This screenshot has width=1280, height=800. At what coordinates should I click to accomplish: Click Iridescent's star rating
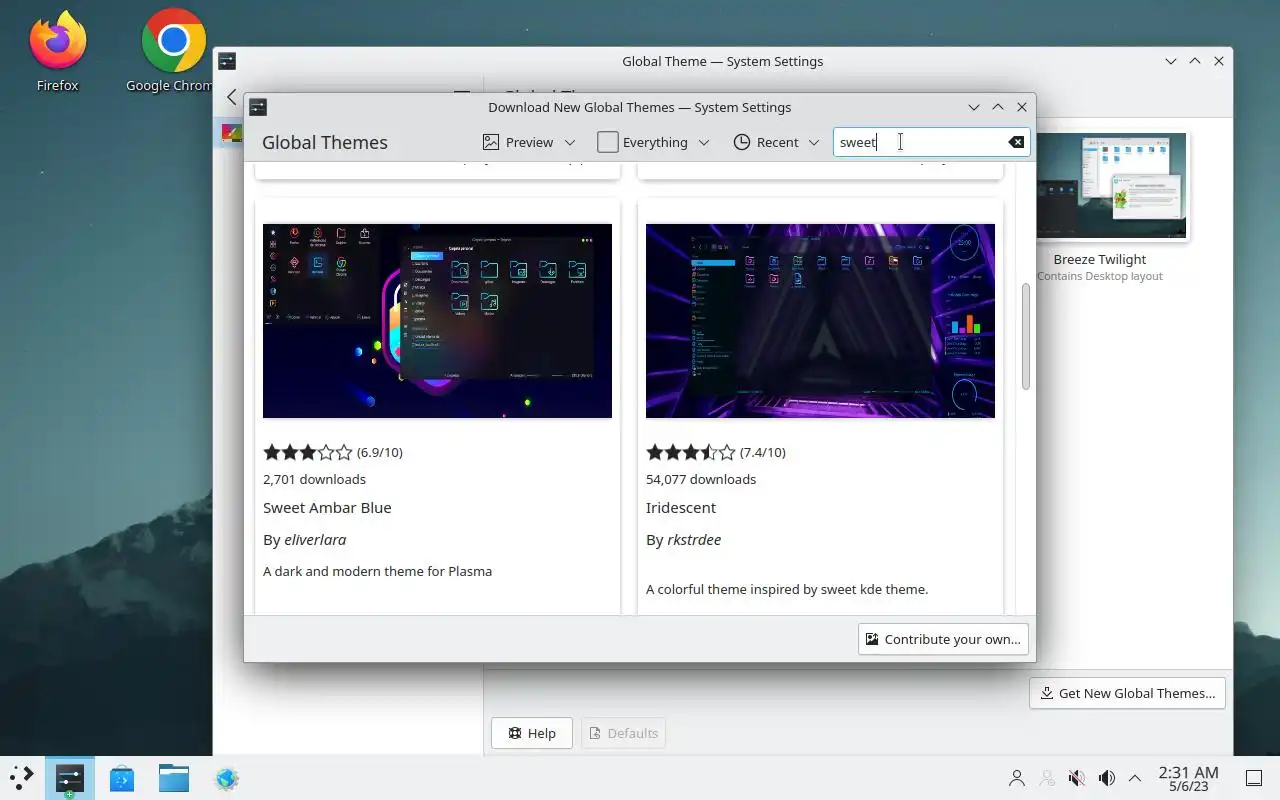tap(691, 452)
